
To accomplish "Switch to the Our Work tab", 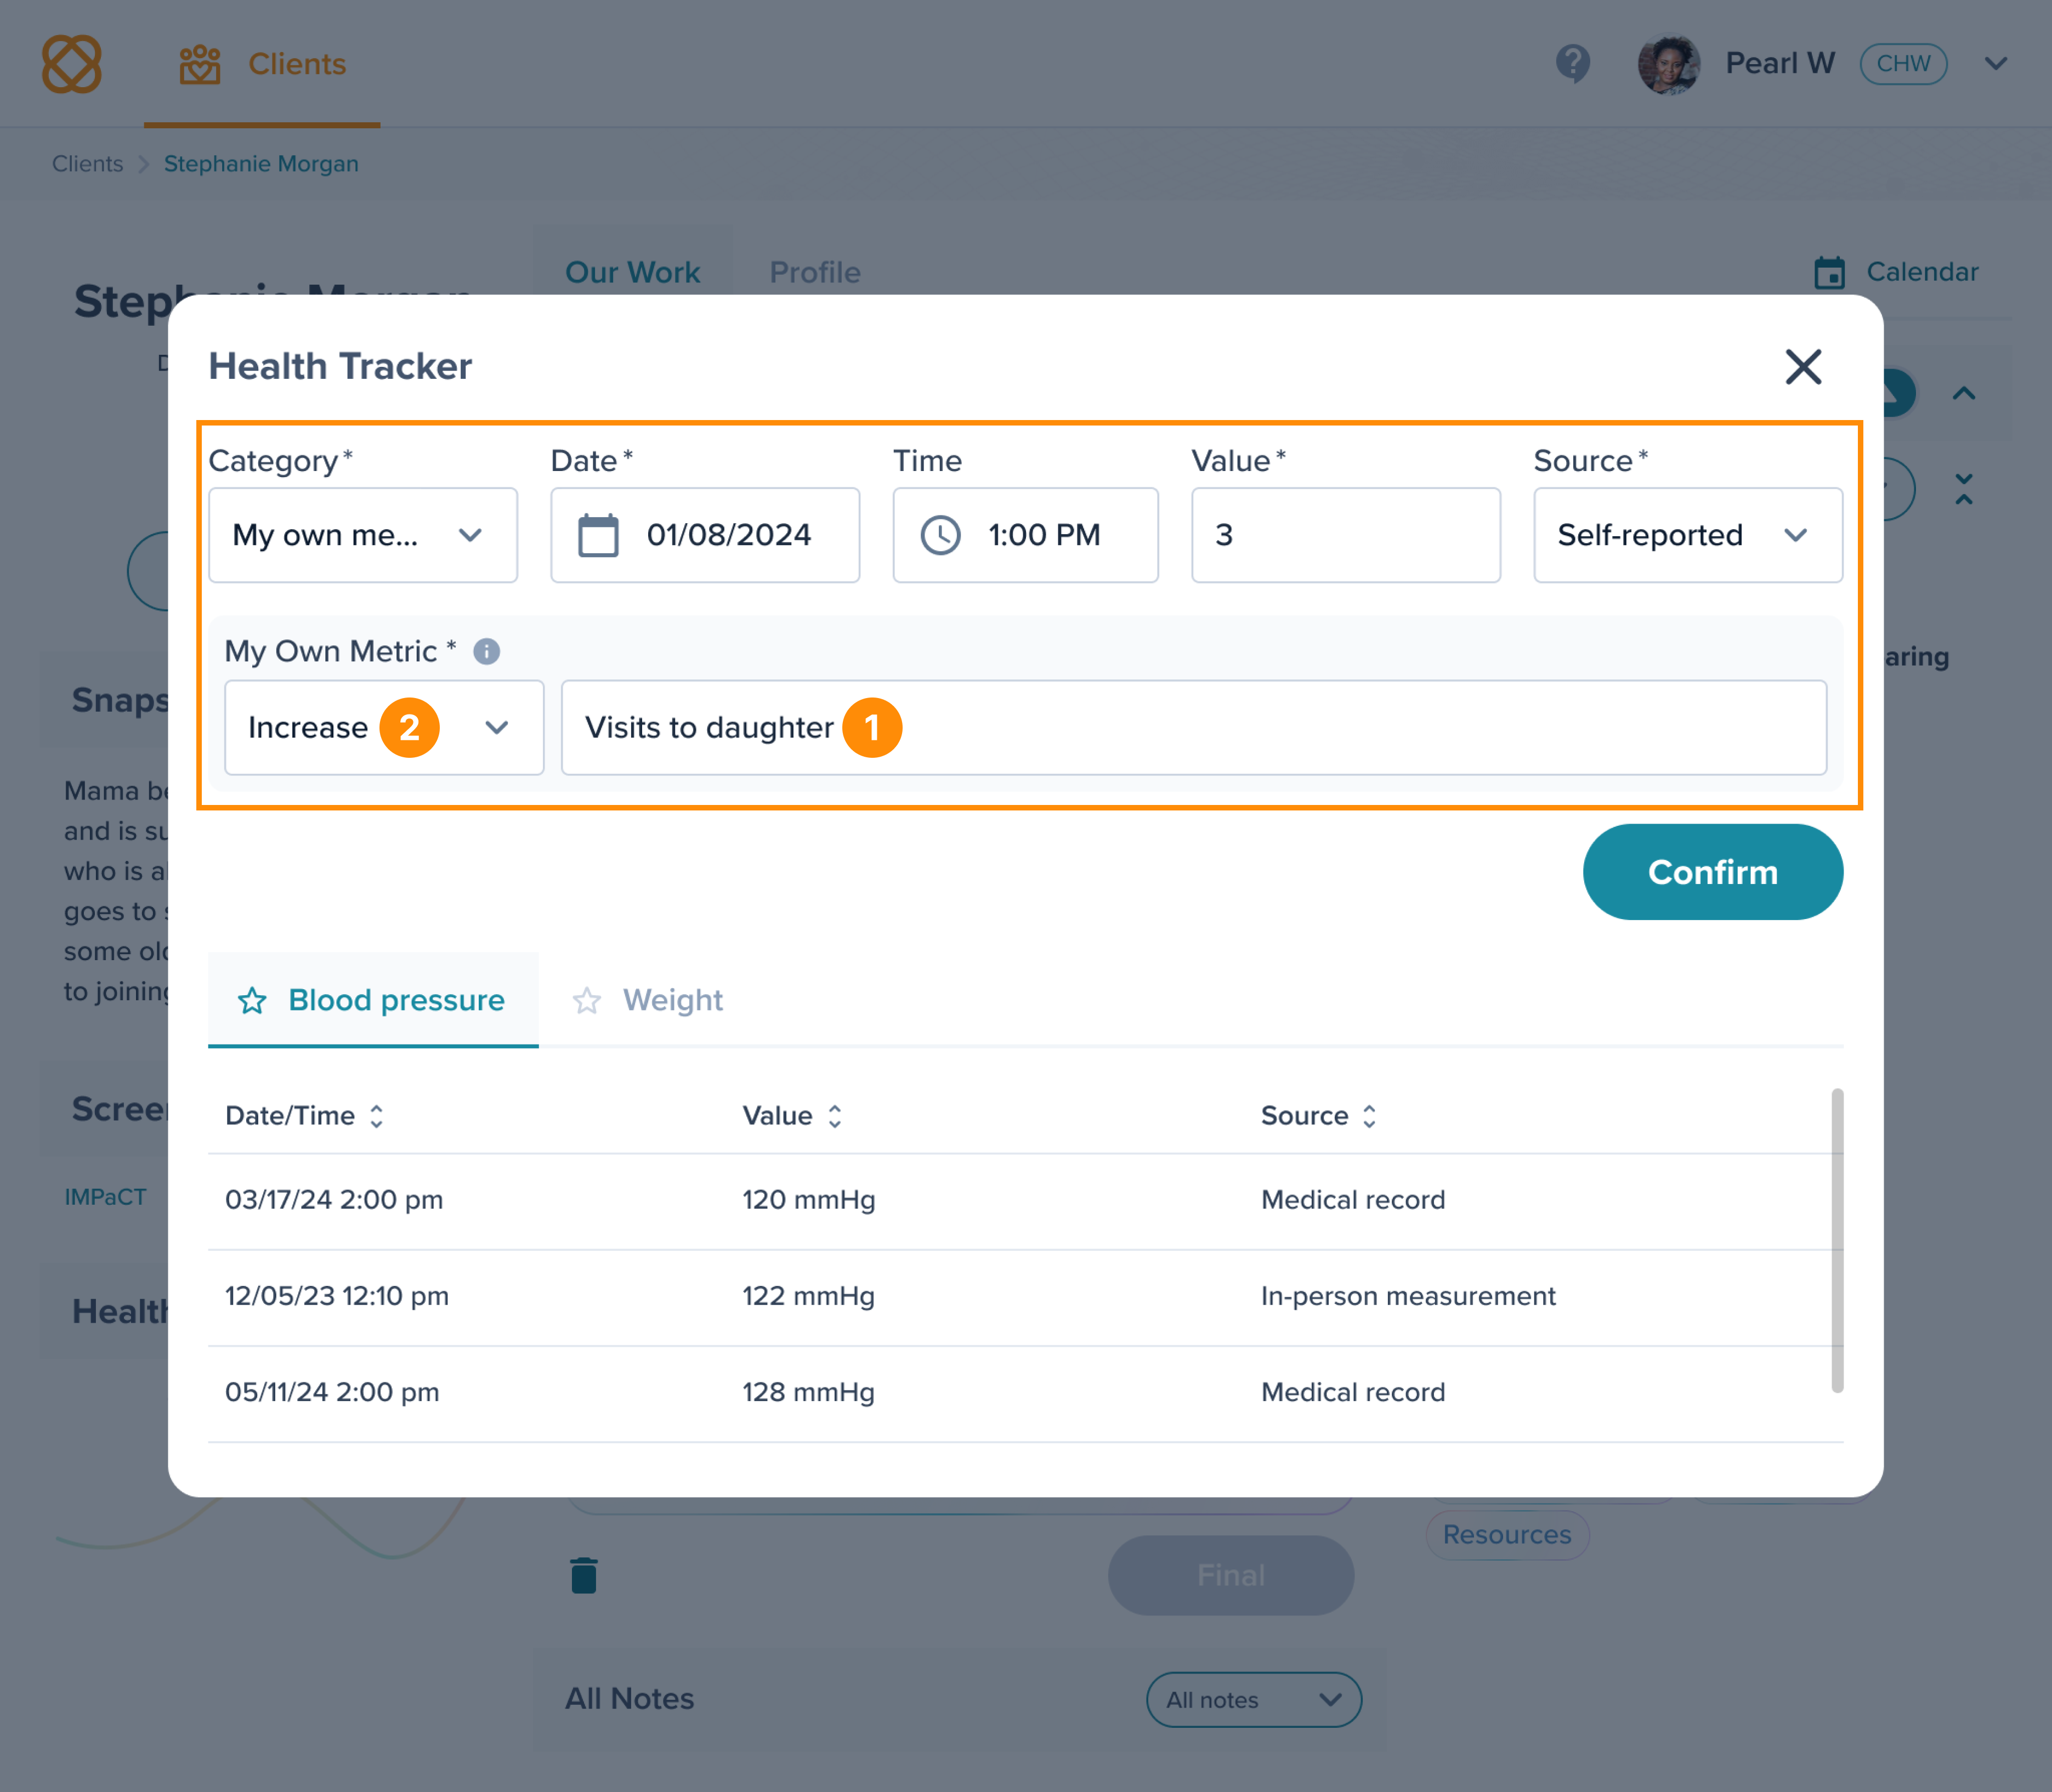I will pos(632,272).
